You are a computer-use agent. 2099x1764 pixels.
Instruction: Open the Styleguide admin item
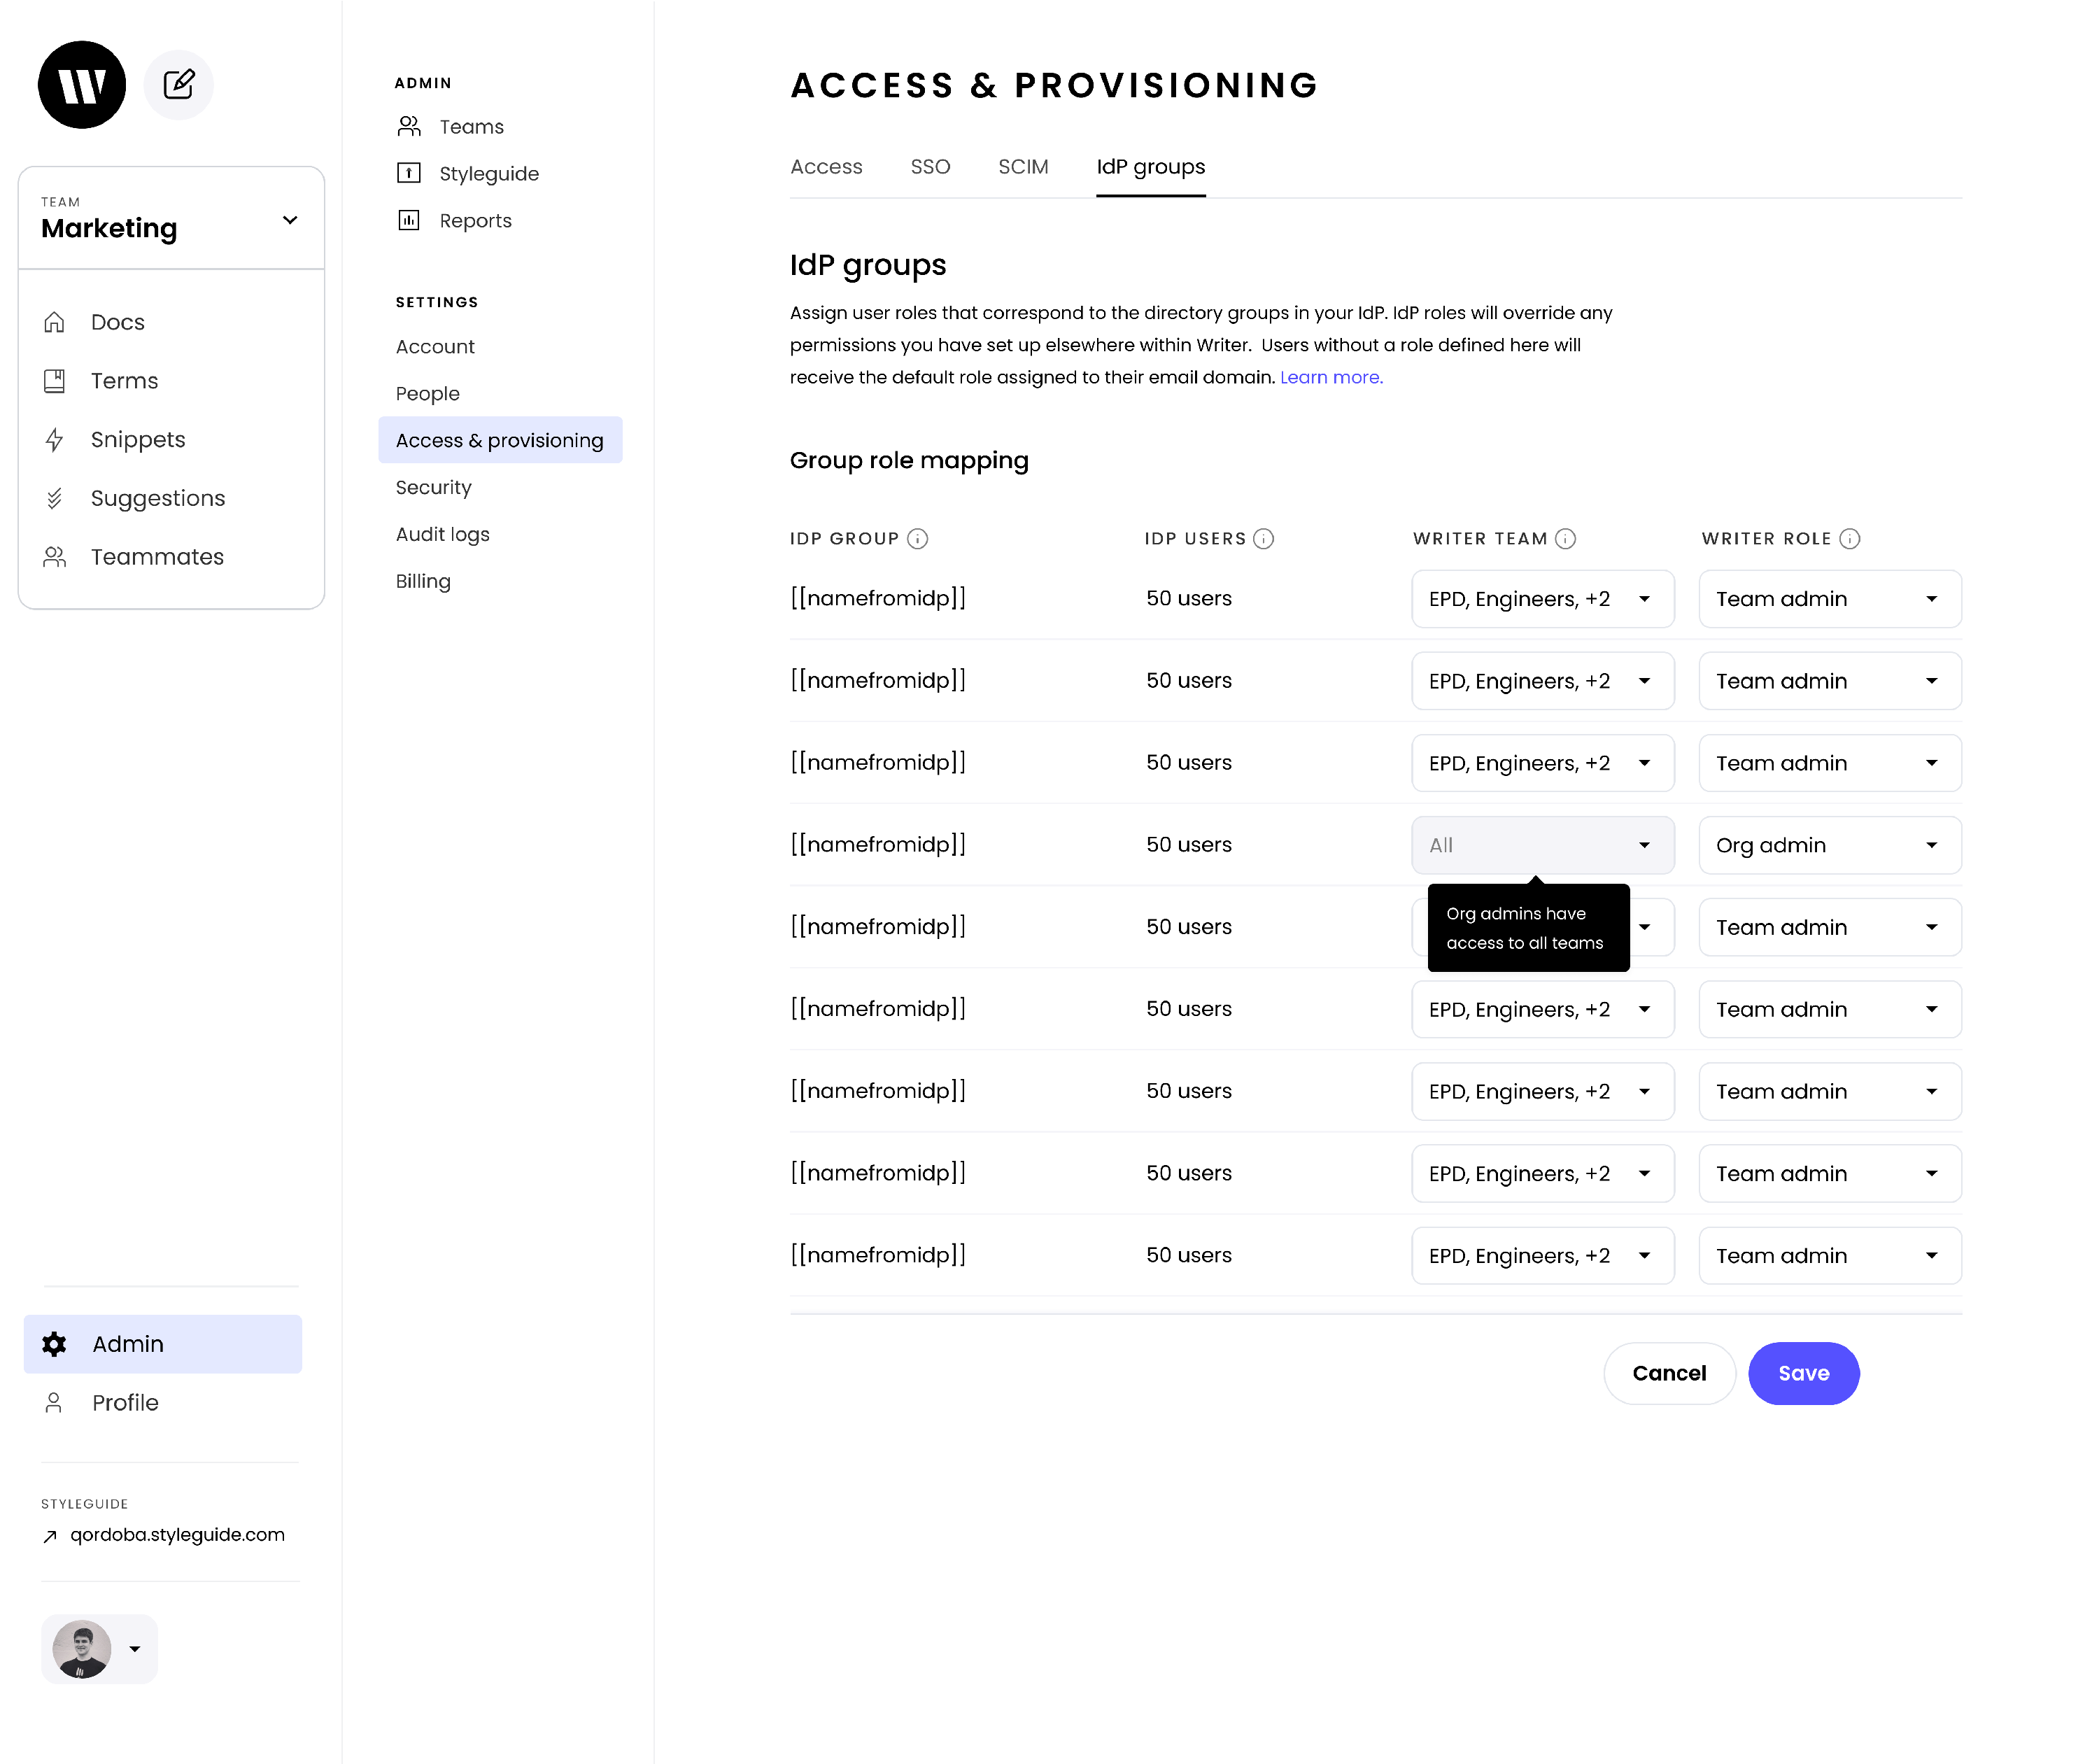point(489,173)
